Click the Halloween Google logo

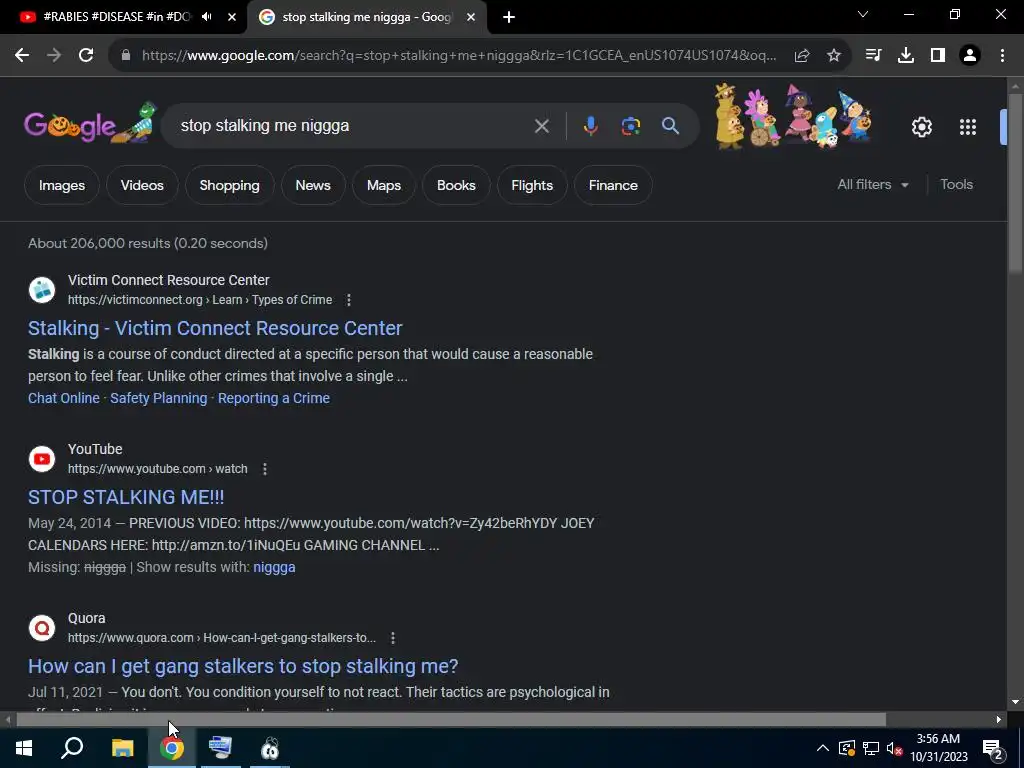(x=90, y=123)
